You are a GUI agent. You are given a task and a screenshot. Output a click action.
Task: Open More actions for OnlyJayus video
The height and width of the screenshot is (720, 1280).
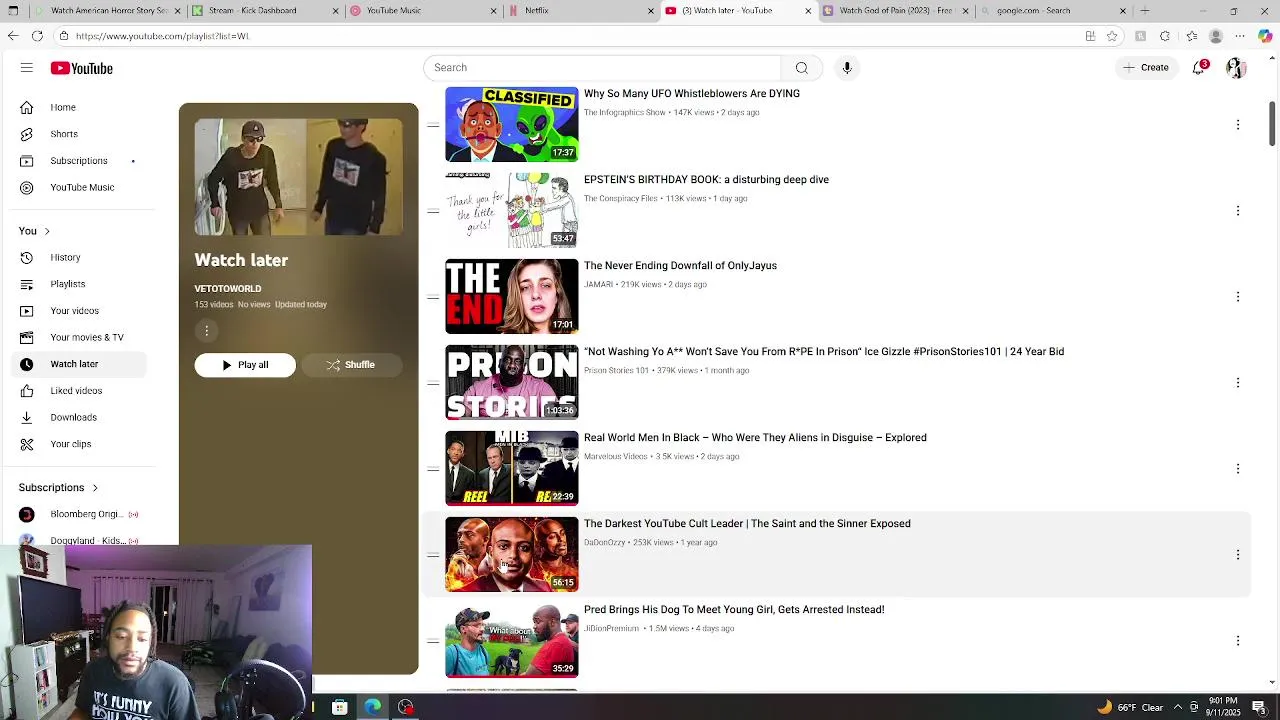coord(1238,297)
